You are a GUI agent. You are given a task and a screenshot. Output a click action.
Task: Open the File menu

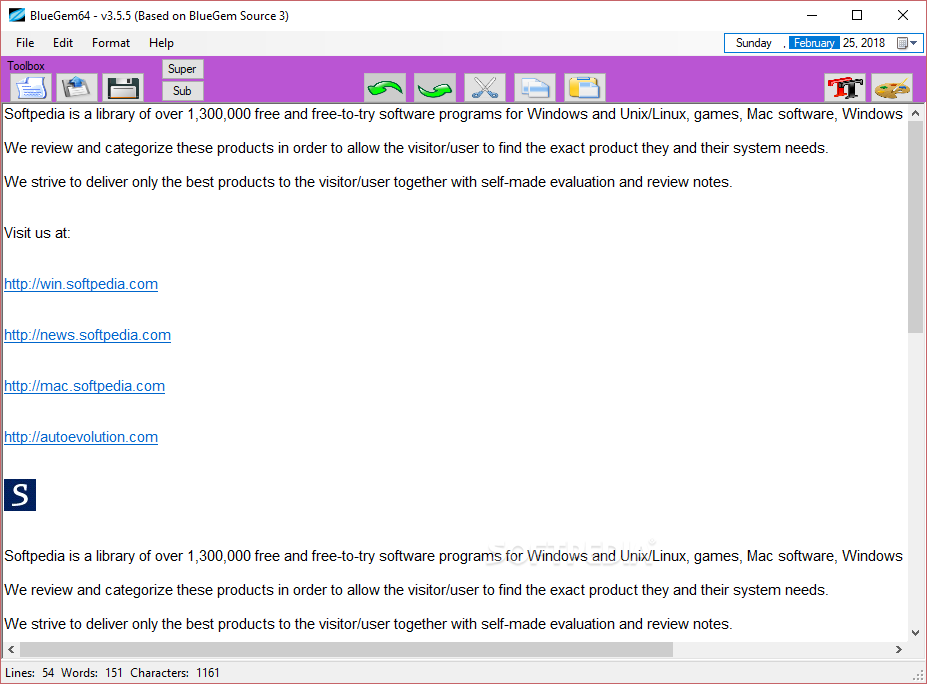point(25,43)
